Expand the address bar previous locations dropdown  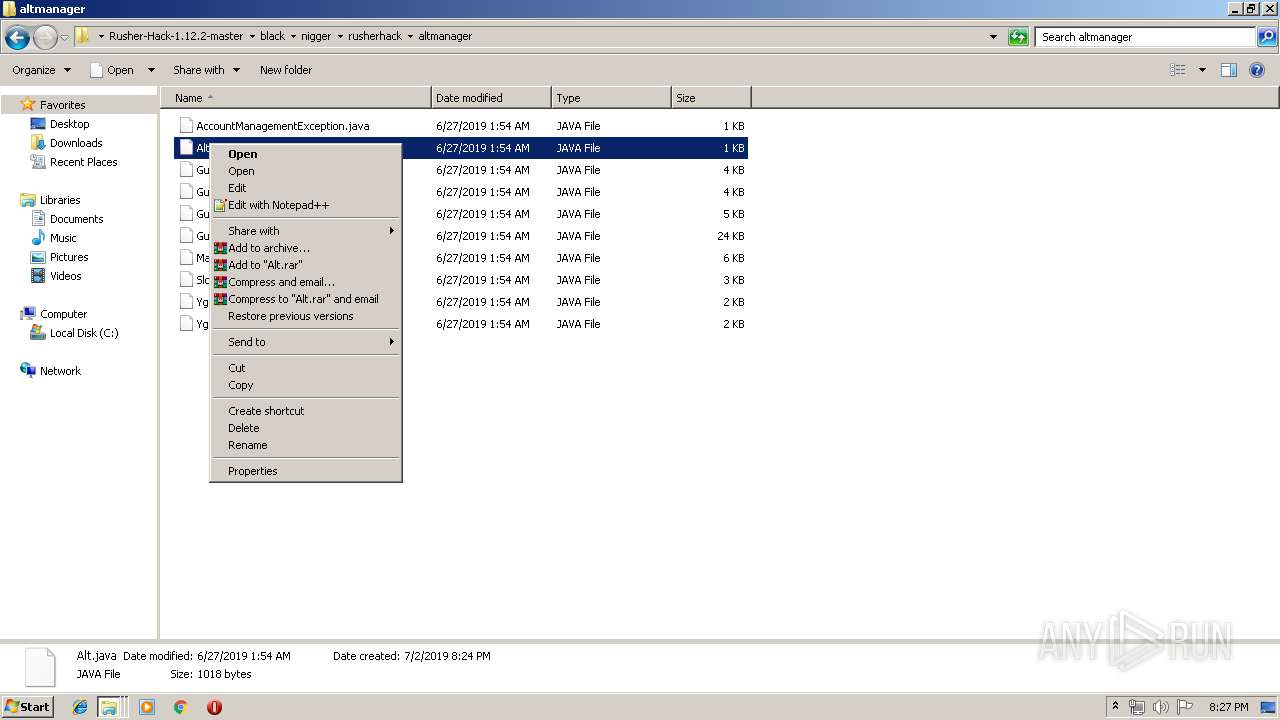coord(993,37)
